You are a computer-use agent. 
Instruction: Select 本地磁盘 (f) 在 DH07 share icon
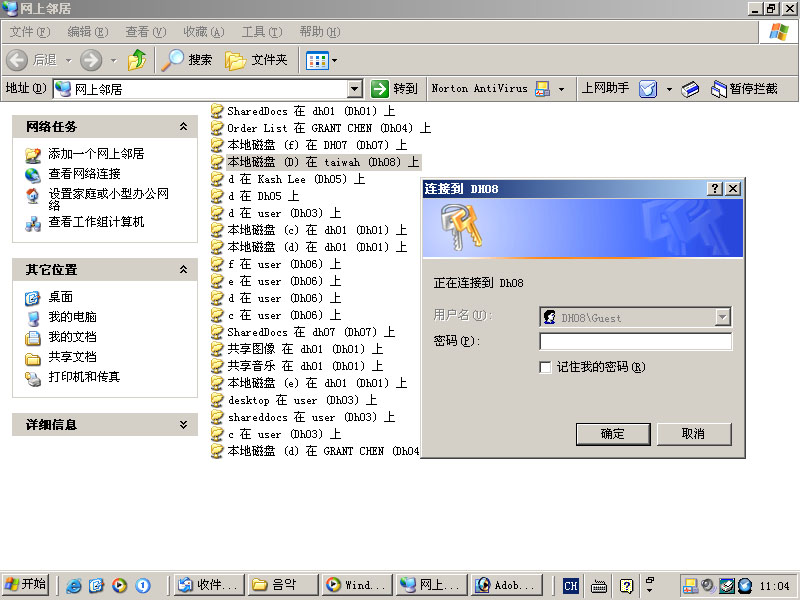(x=217, y=145)
